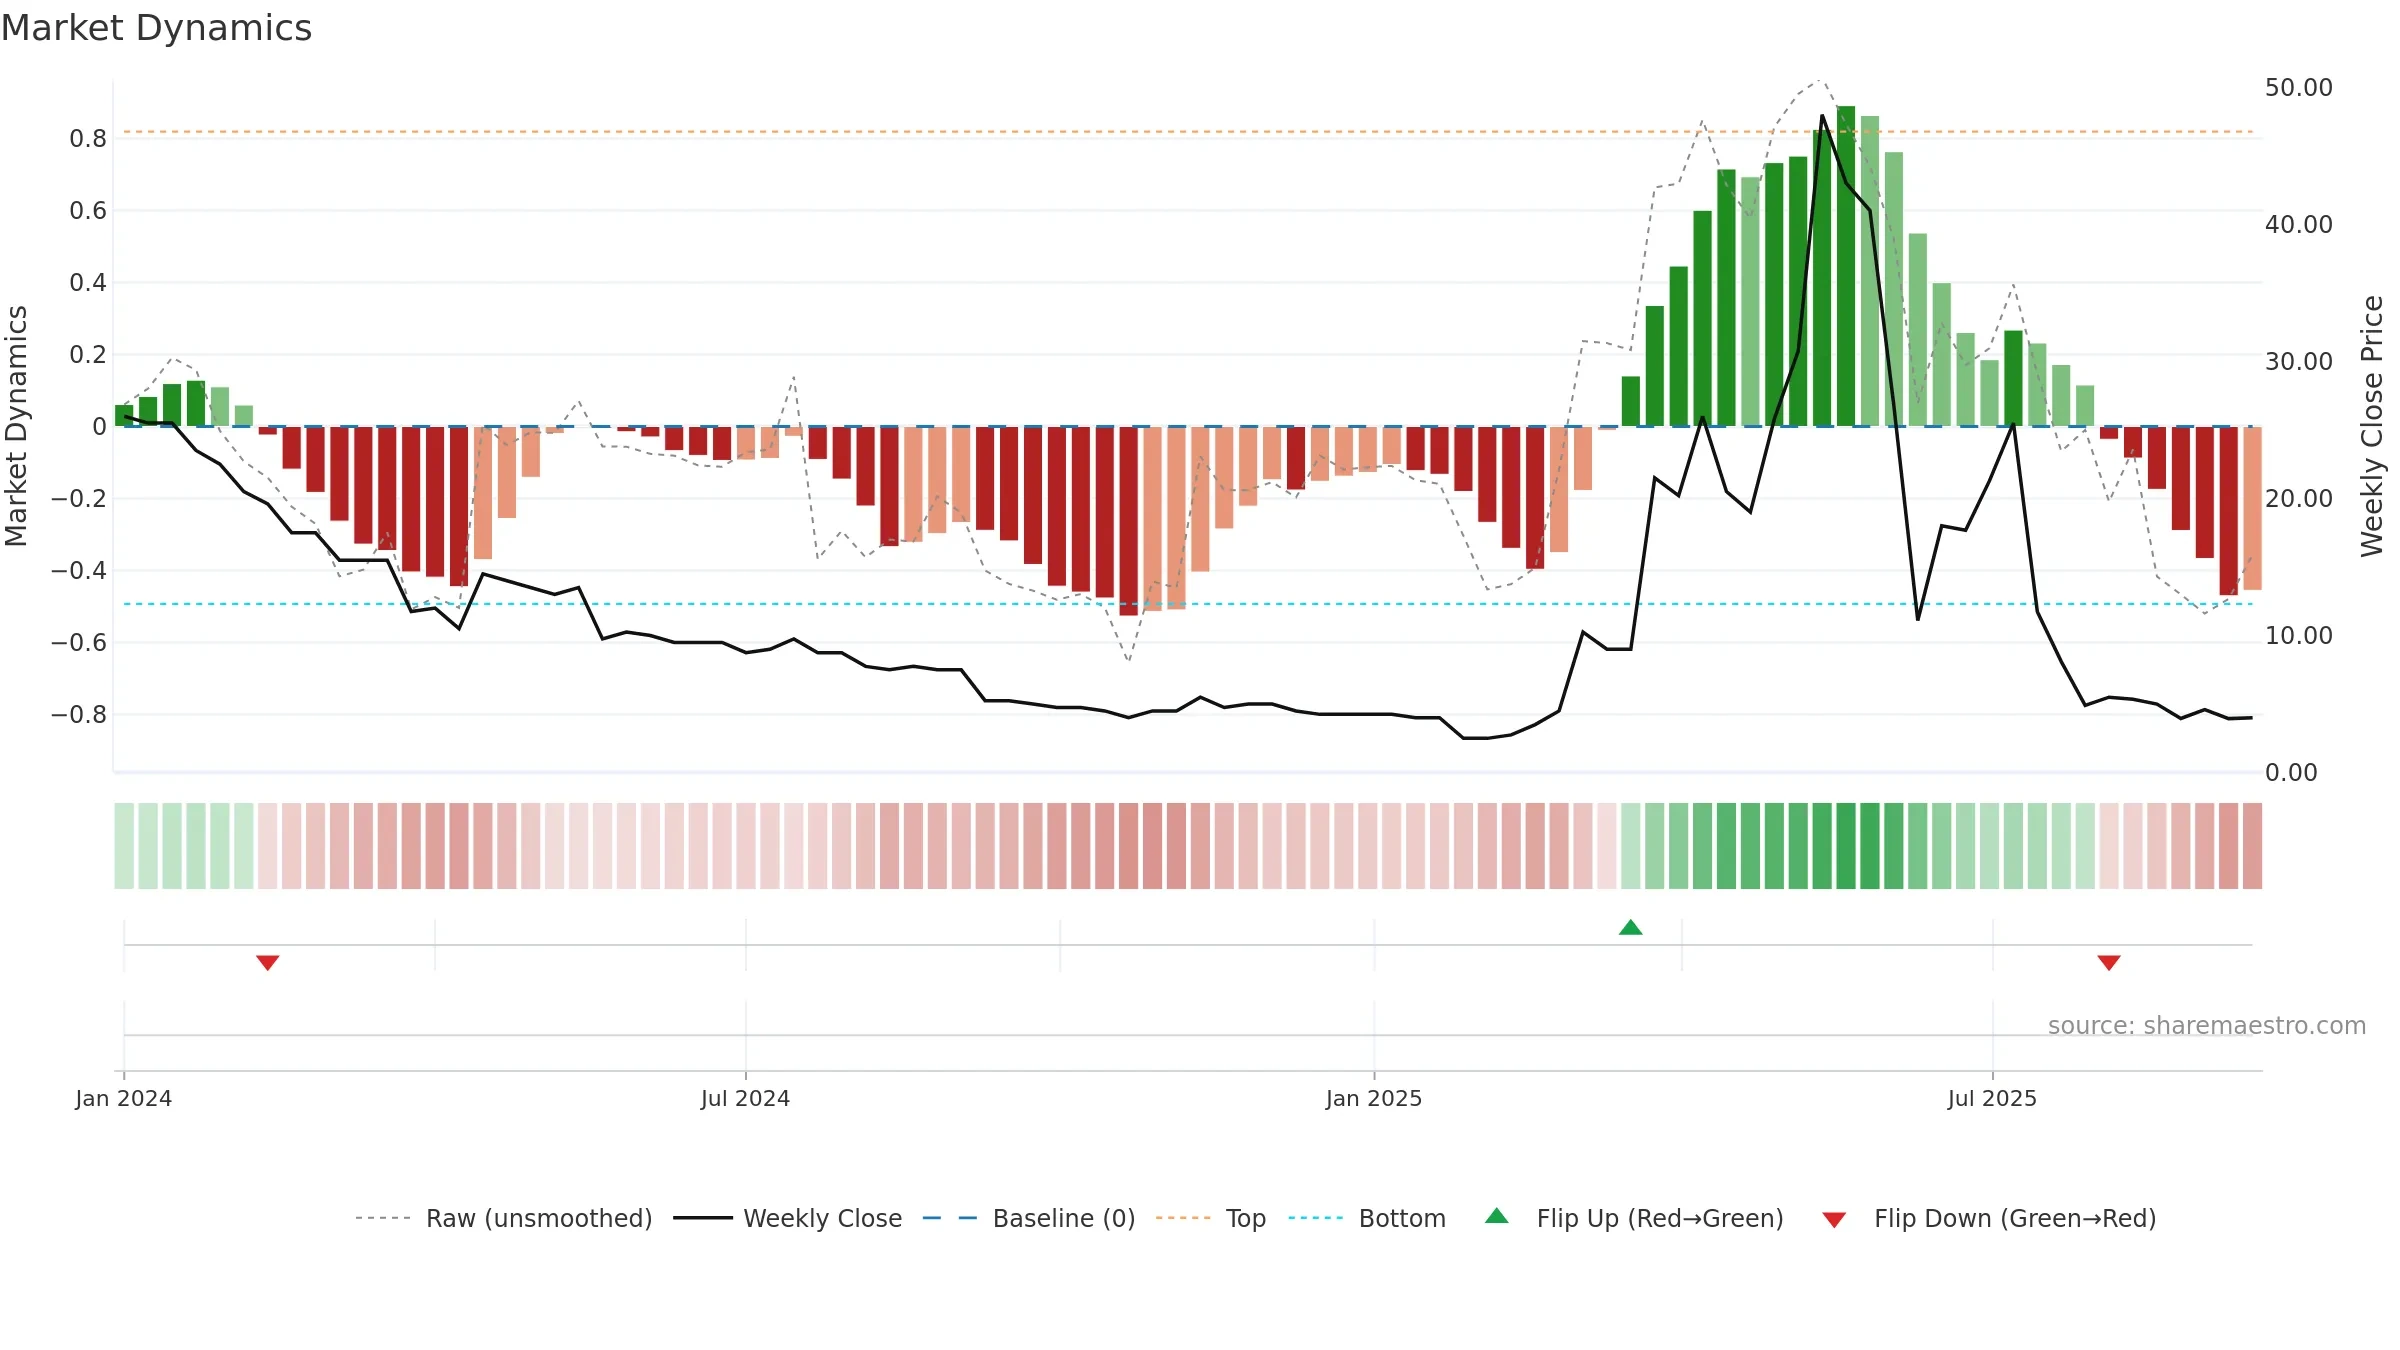Click the 0.6 left-axis tick label

[88, 211]
